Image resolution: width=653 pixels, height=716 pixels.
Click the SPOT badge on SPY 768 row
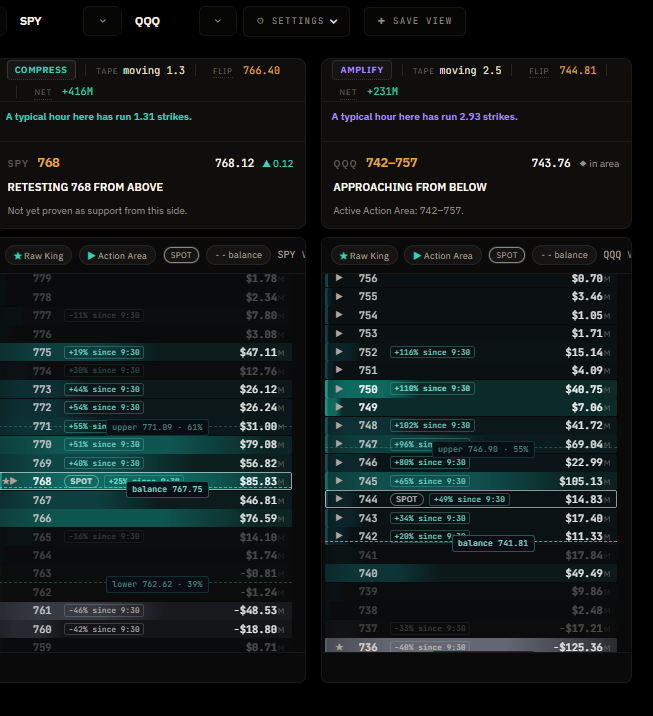81,481
